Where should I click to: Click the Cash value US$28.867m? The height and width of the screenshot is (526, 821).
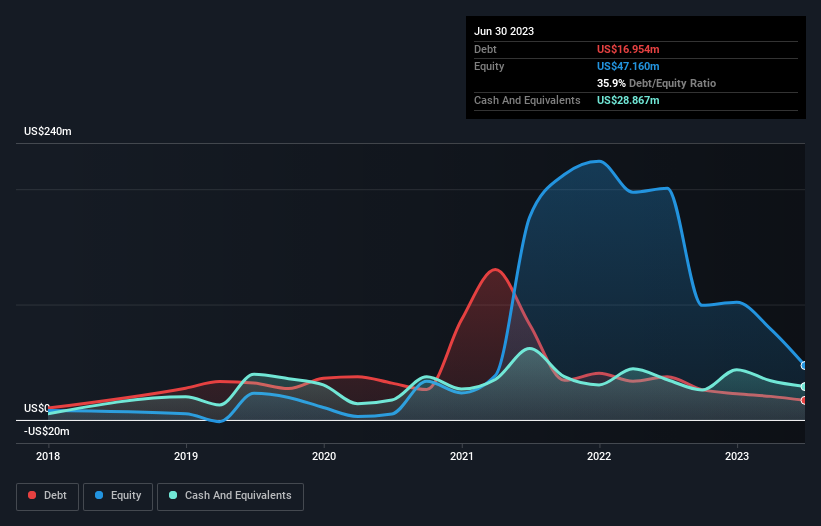(628, 100)
